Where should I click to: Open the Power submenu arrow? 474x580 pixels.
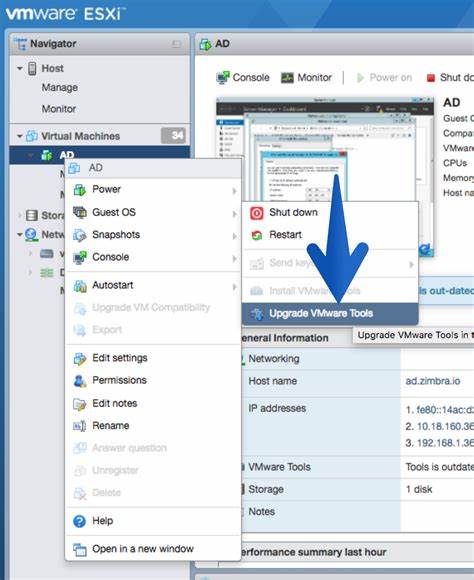click(x=234, y=191)
